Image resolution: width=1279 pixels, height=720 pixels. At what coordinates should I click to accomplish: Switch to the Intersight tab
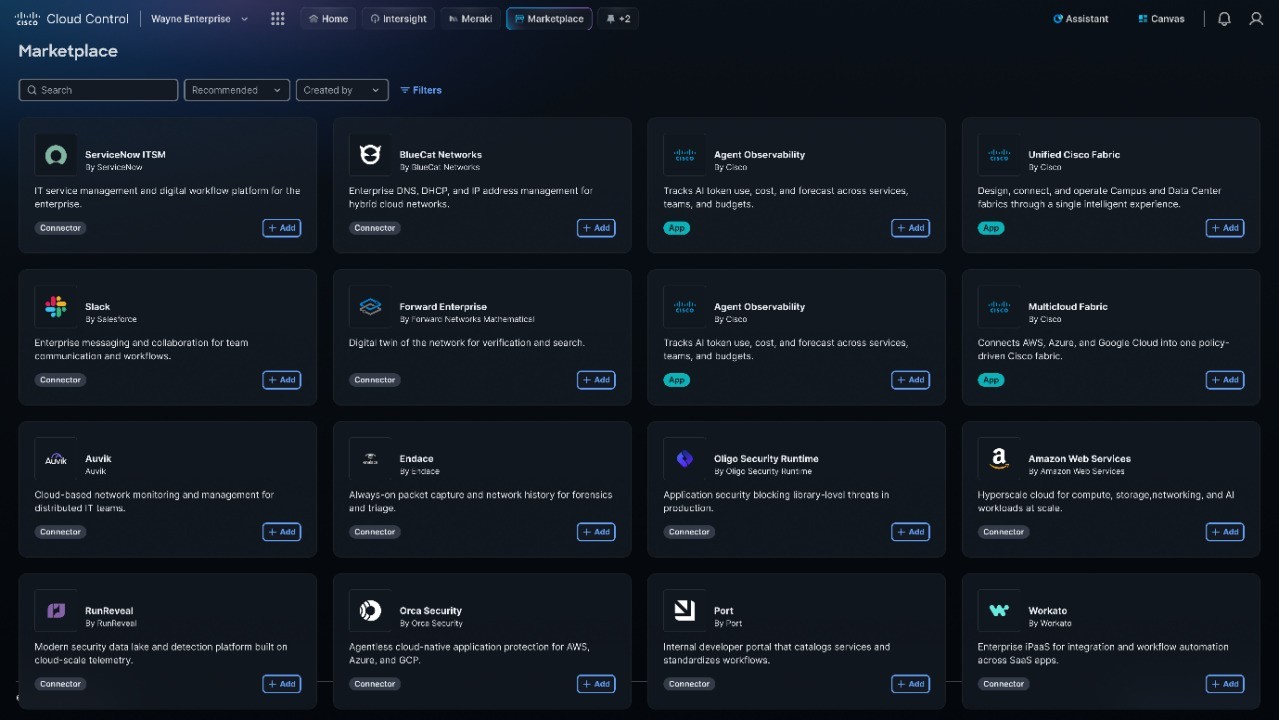point(398,19)
